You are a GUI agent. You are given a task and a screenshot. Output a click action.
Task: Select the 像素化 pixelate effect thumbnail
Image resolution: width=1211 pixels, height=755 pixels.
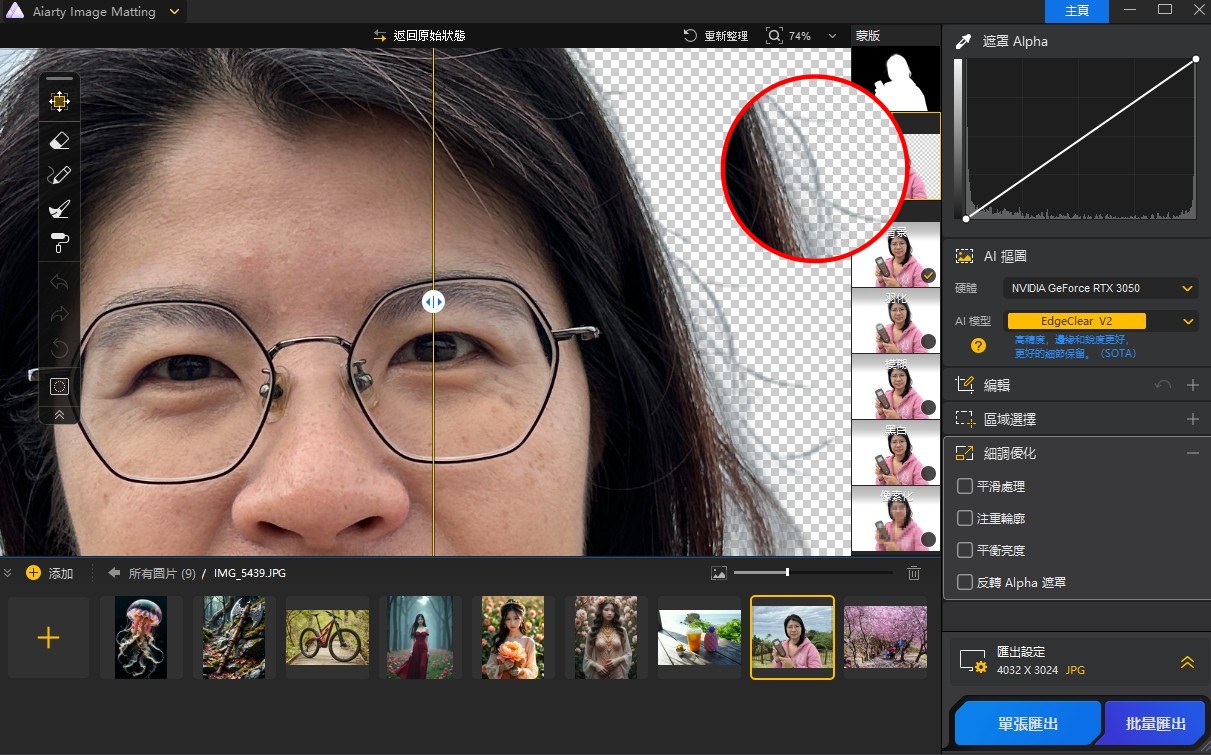(896, 518)
